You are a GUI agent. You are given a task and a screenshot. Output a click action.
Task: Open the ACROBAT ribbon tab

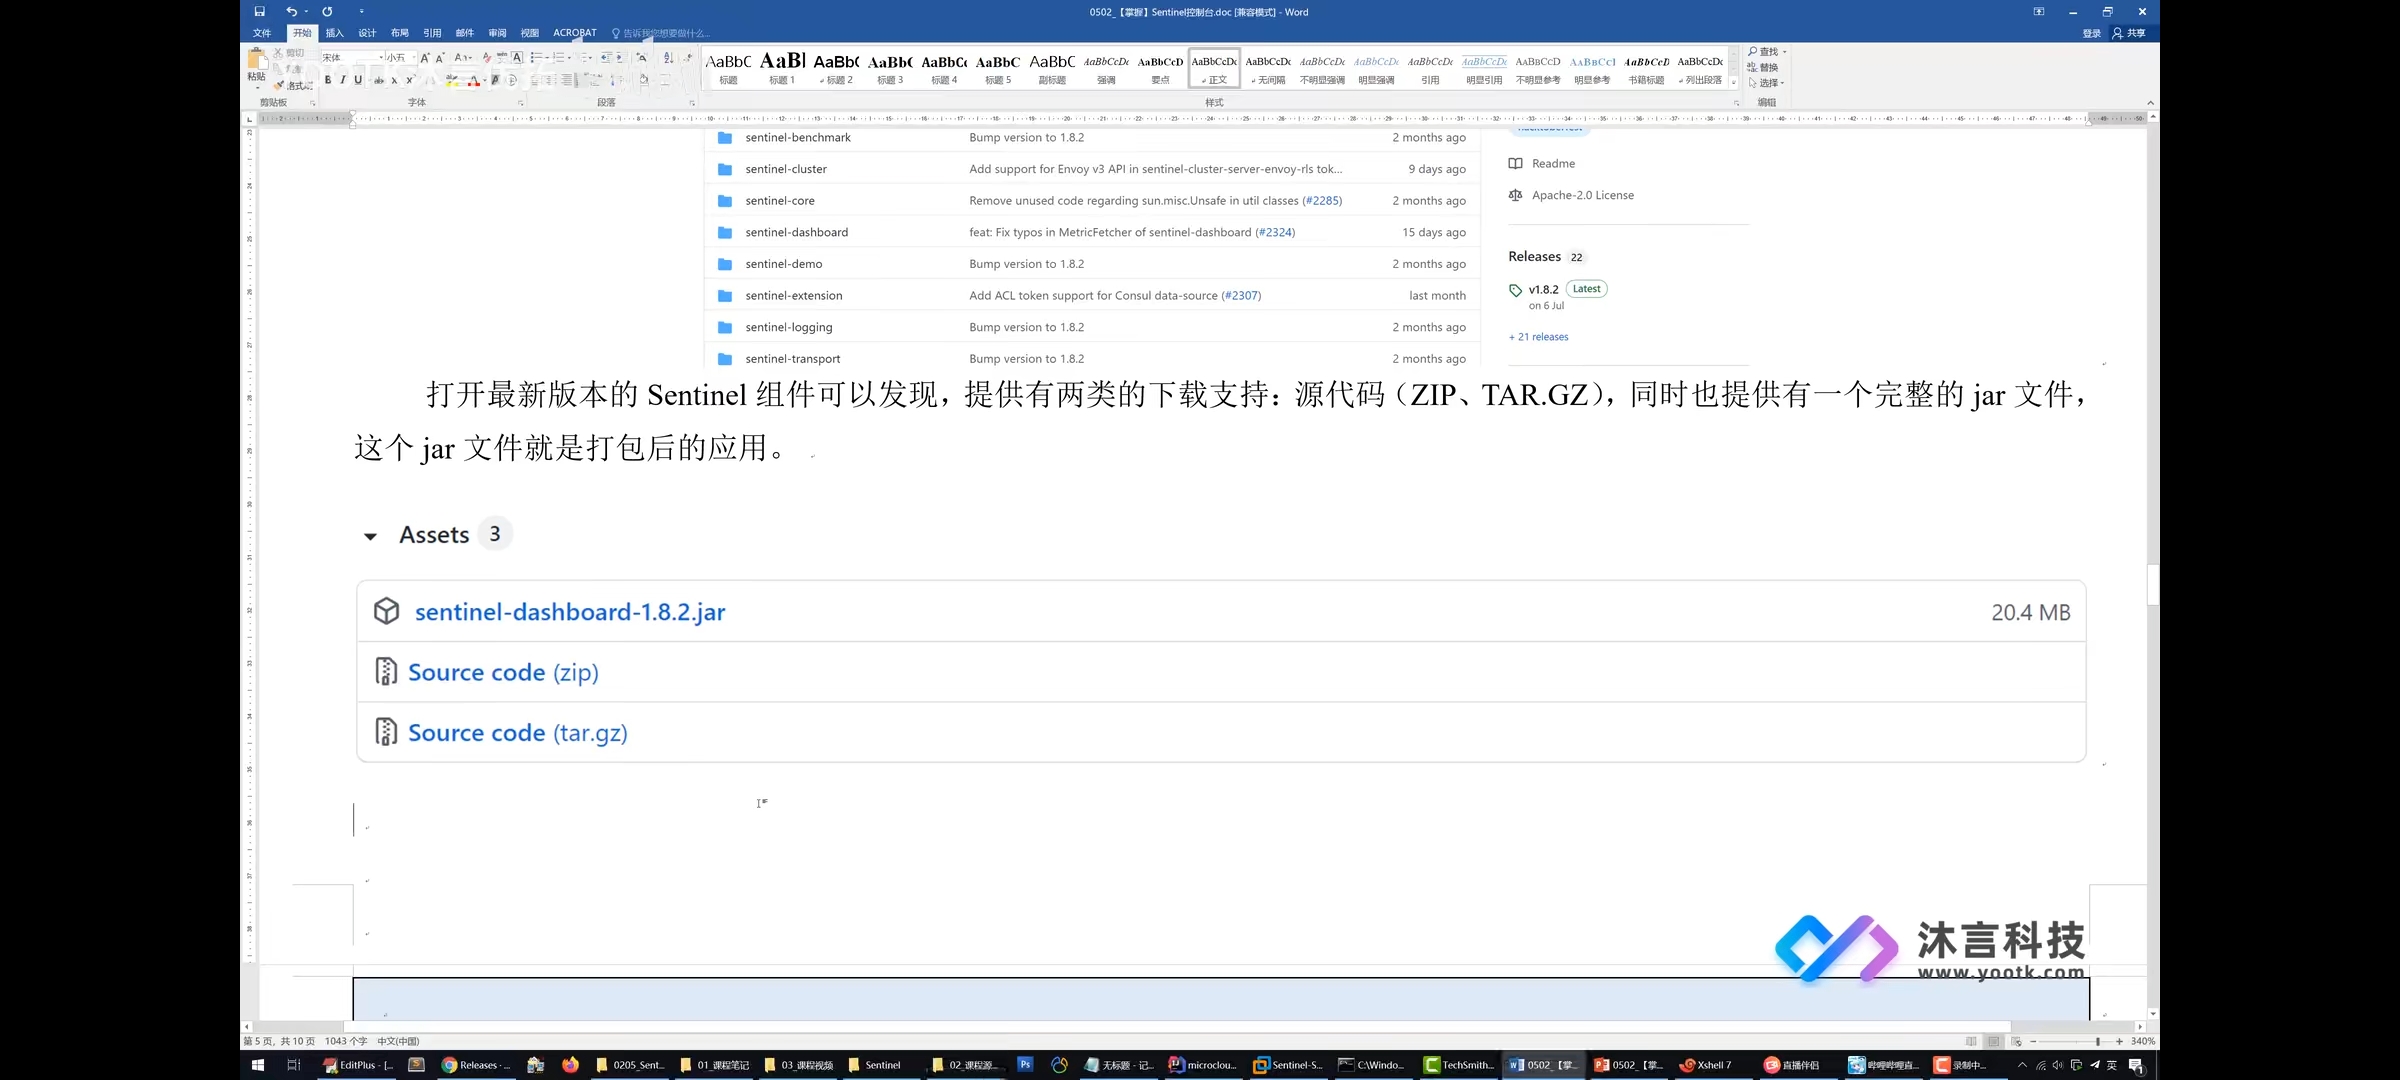coord(575,33)
